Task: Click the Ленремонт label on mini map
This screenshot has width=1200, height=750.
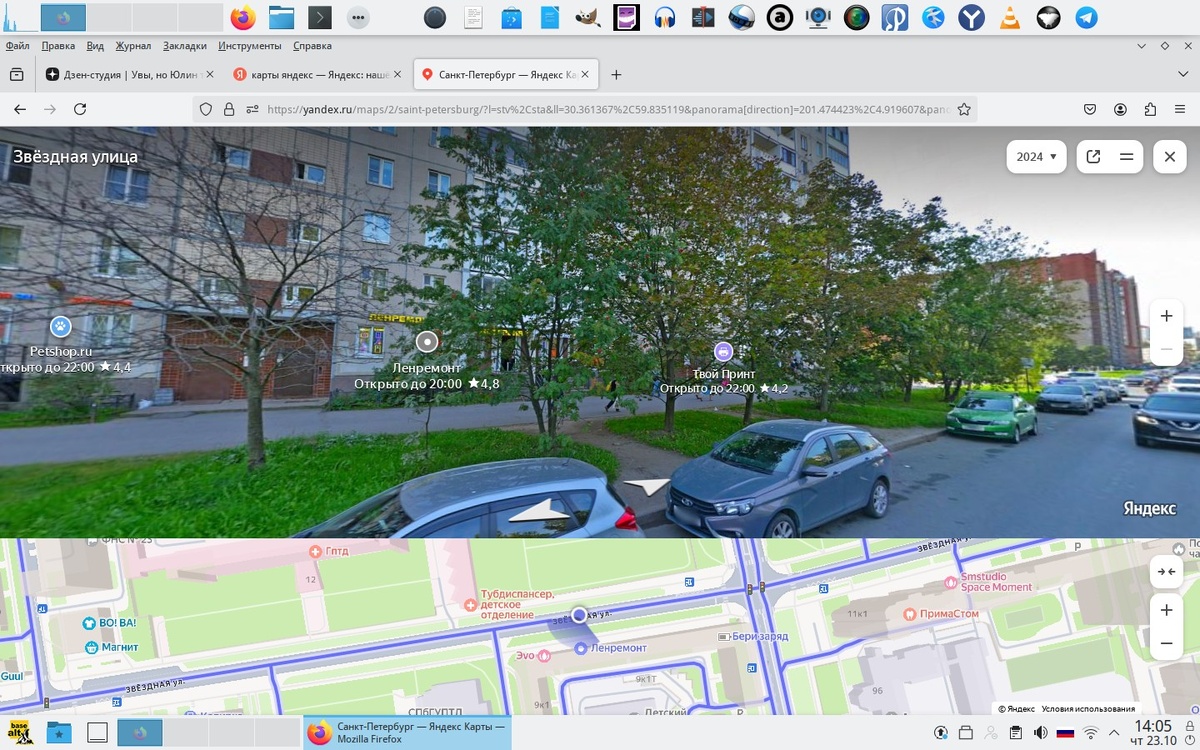Action: [618, 648]
